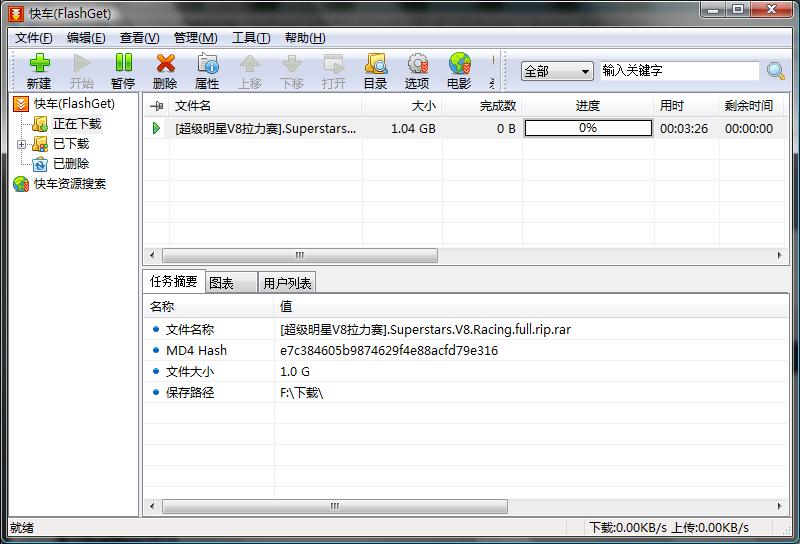Switch to 用户列表 user list tab

[x=287, y=283]
